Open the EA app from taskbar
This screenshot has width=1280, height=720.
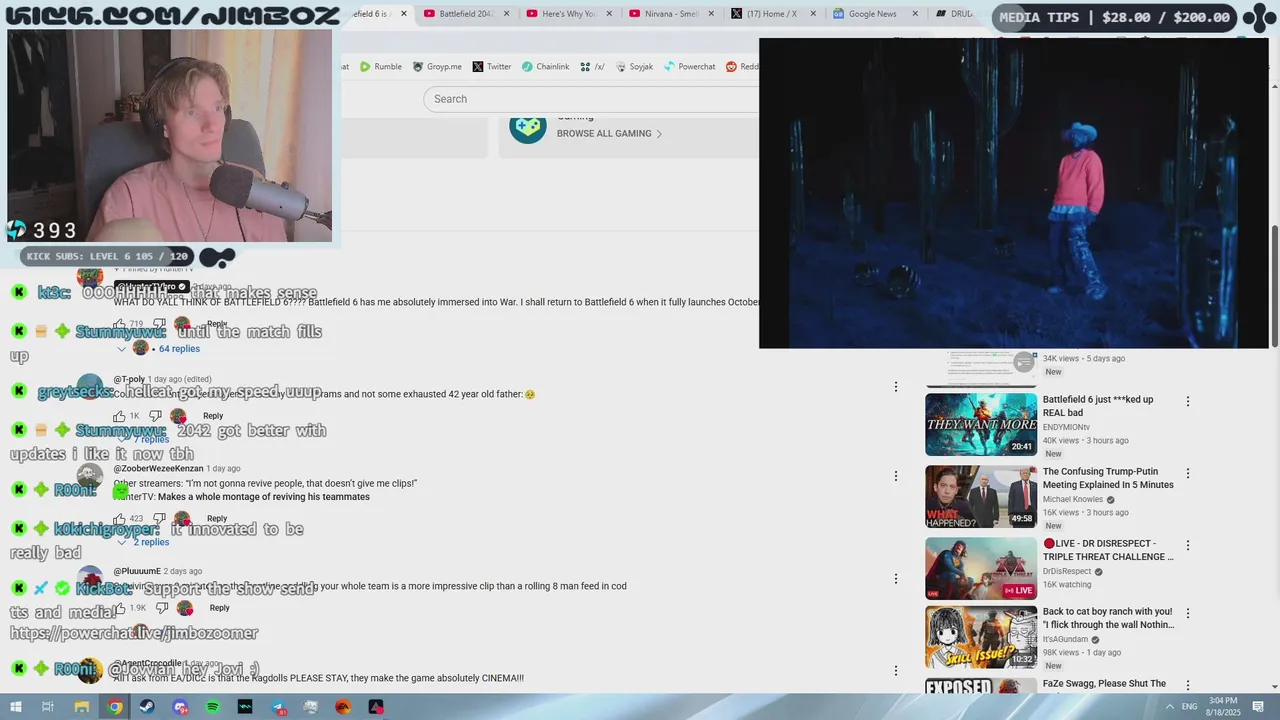(343, 707)
